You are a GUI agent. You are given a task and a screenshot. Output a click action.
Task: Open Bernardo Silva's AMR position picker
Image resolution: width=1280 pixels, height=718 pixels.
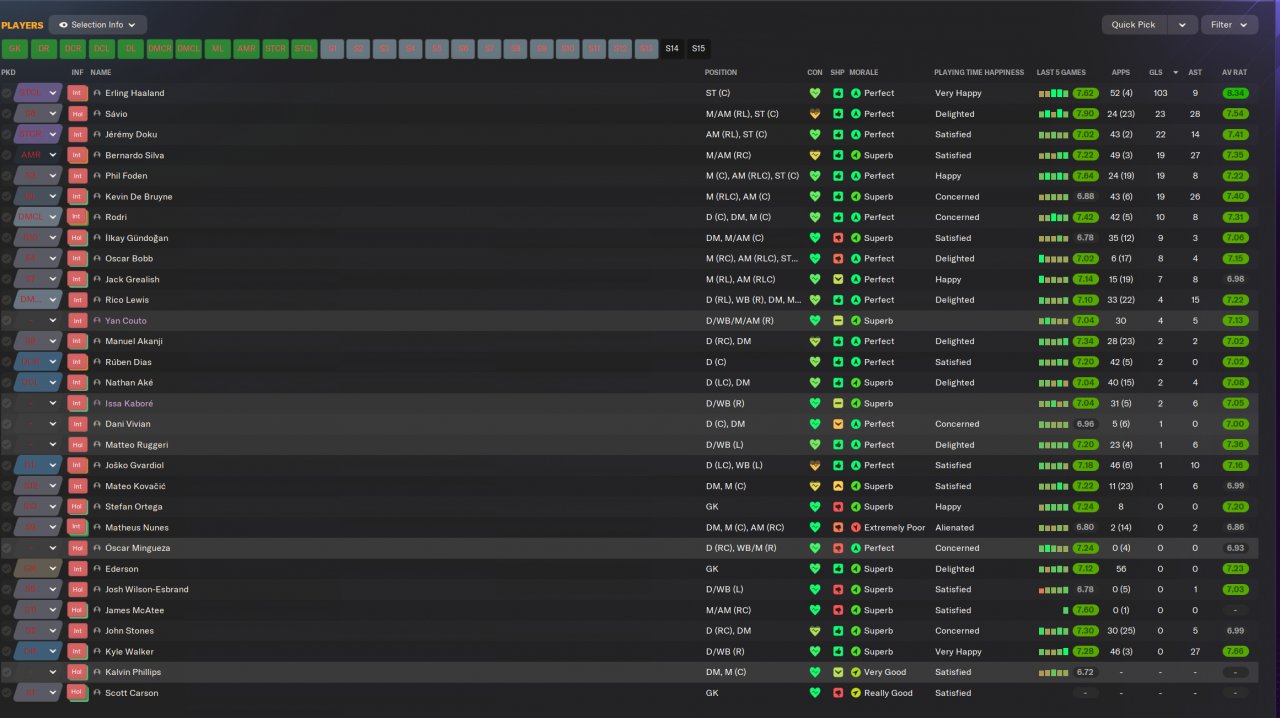click(x=38, y=155)
